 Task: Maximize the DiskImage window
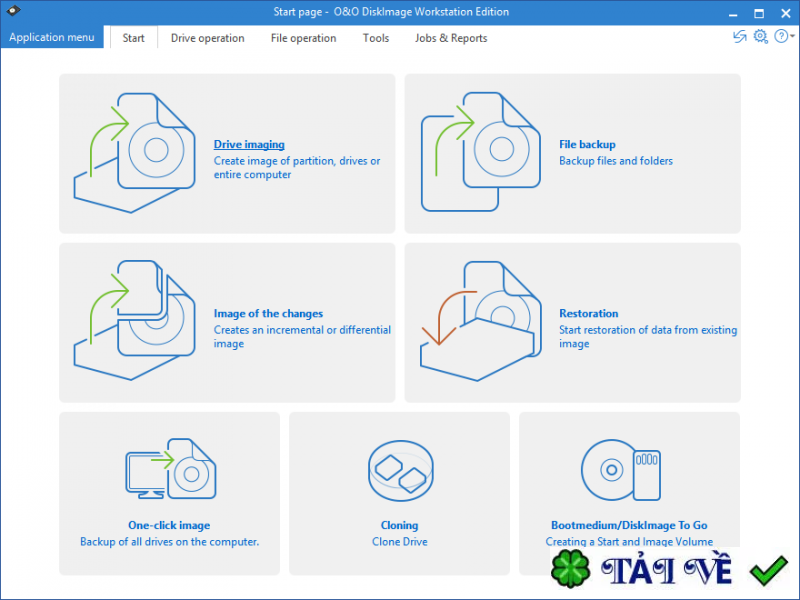(759, 13)
